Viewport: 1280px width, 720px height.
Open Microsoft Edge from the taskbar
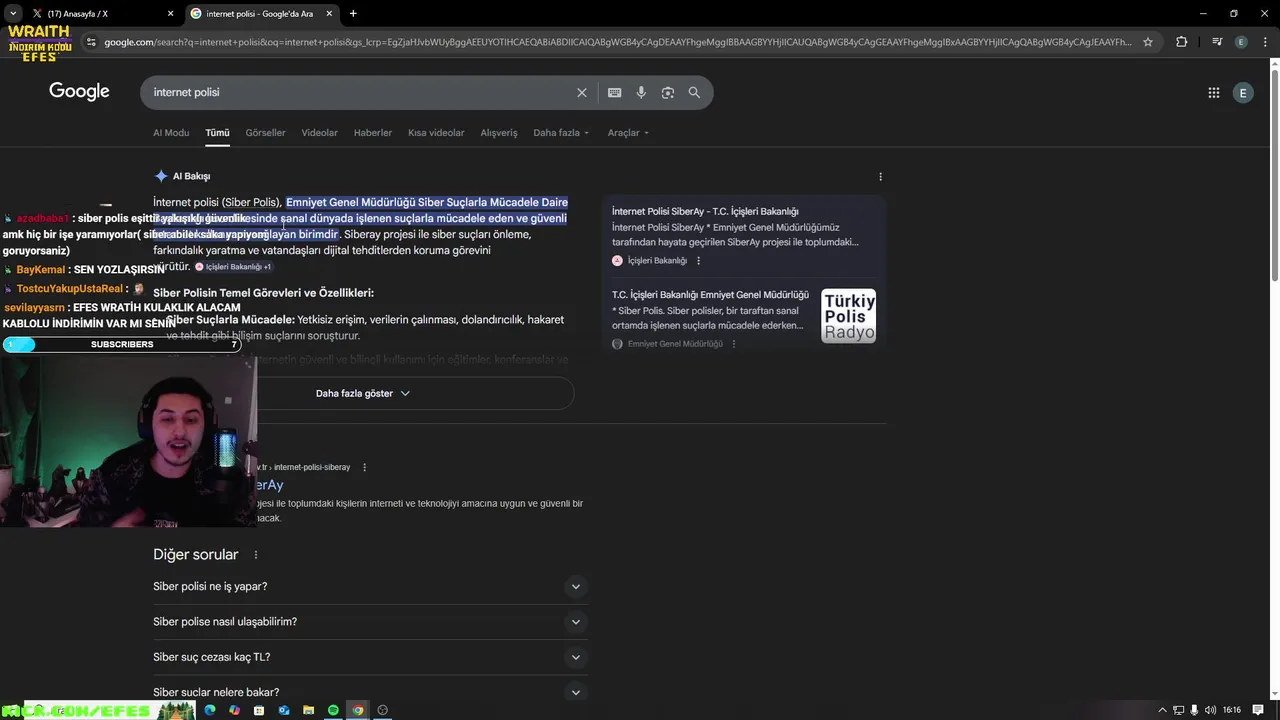tap(210, 710)
